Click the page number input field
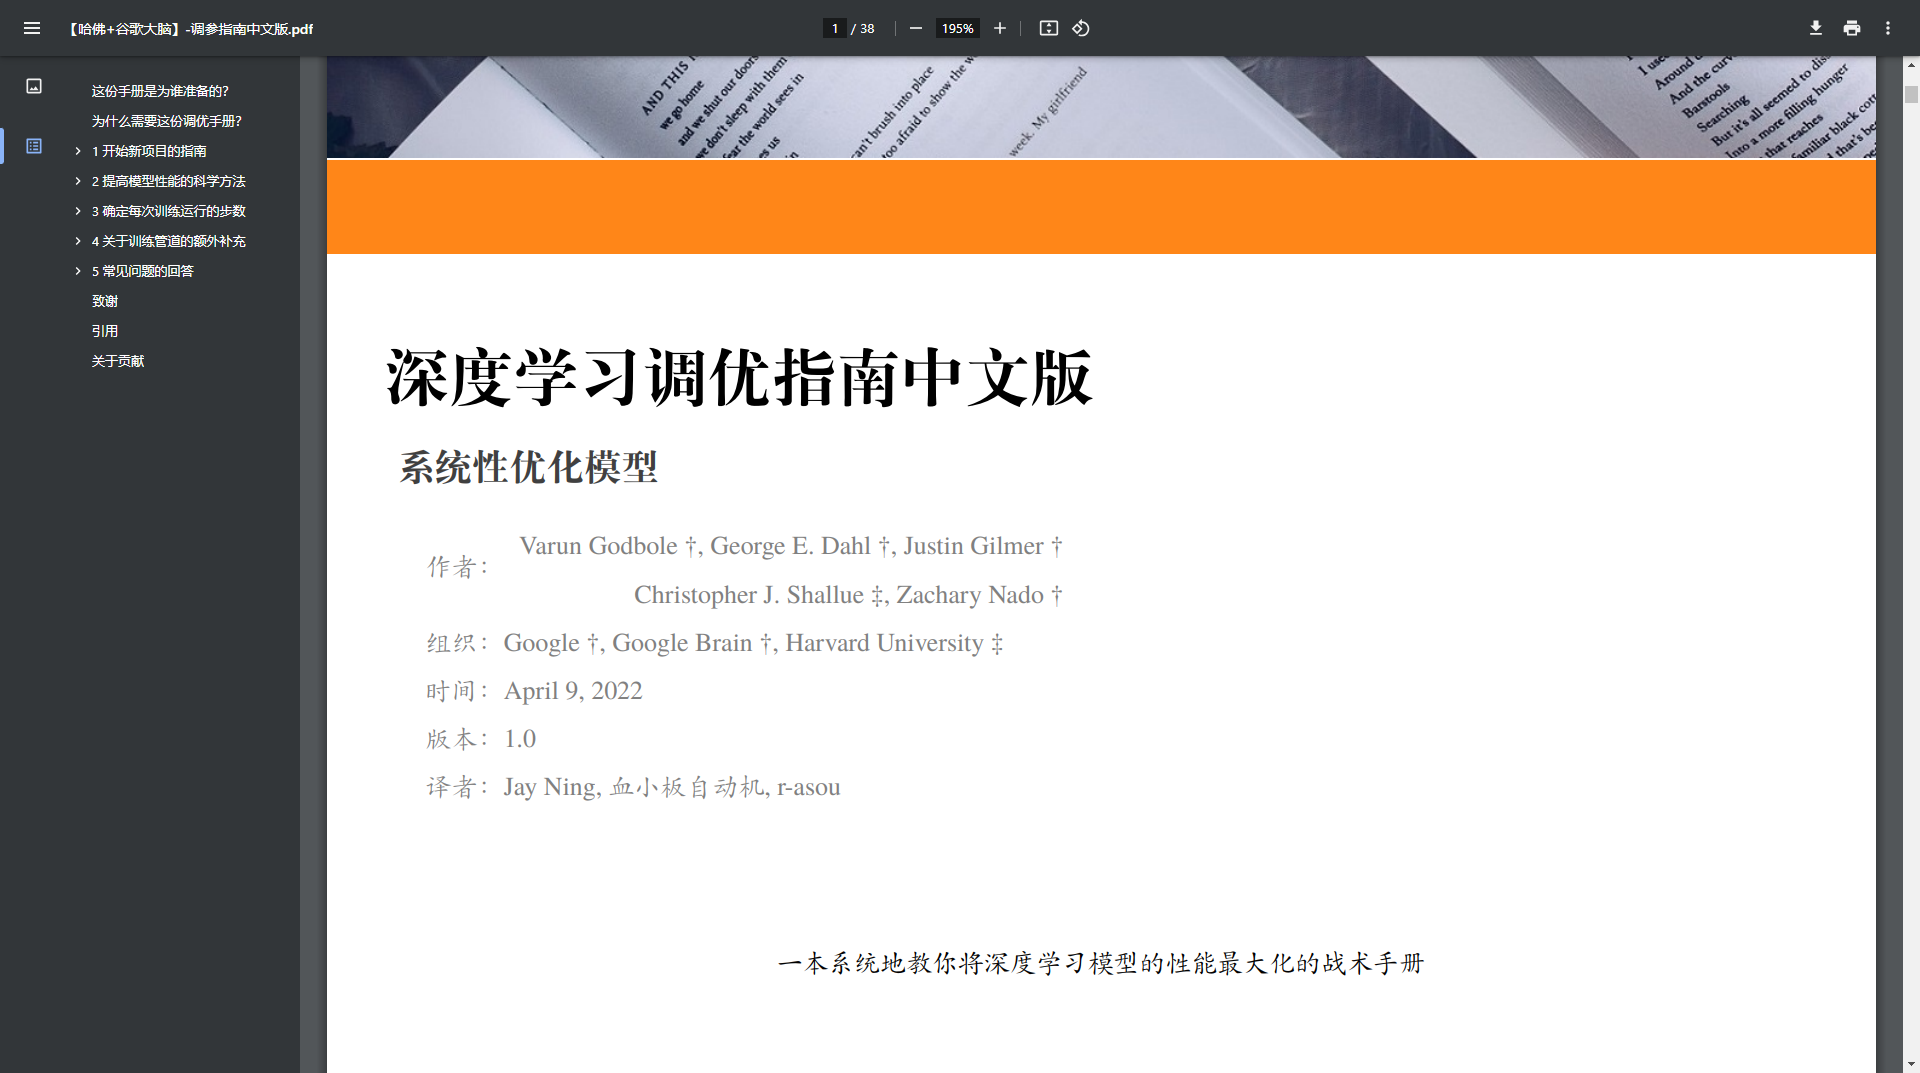 835,28
